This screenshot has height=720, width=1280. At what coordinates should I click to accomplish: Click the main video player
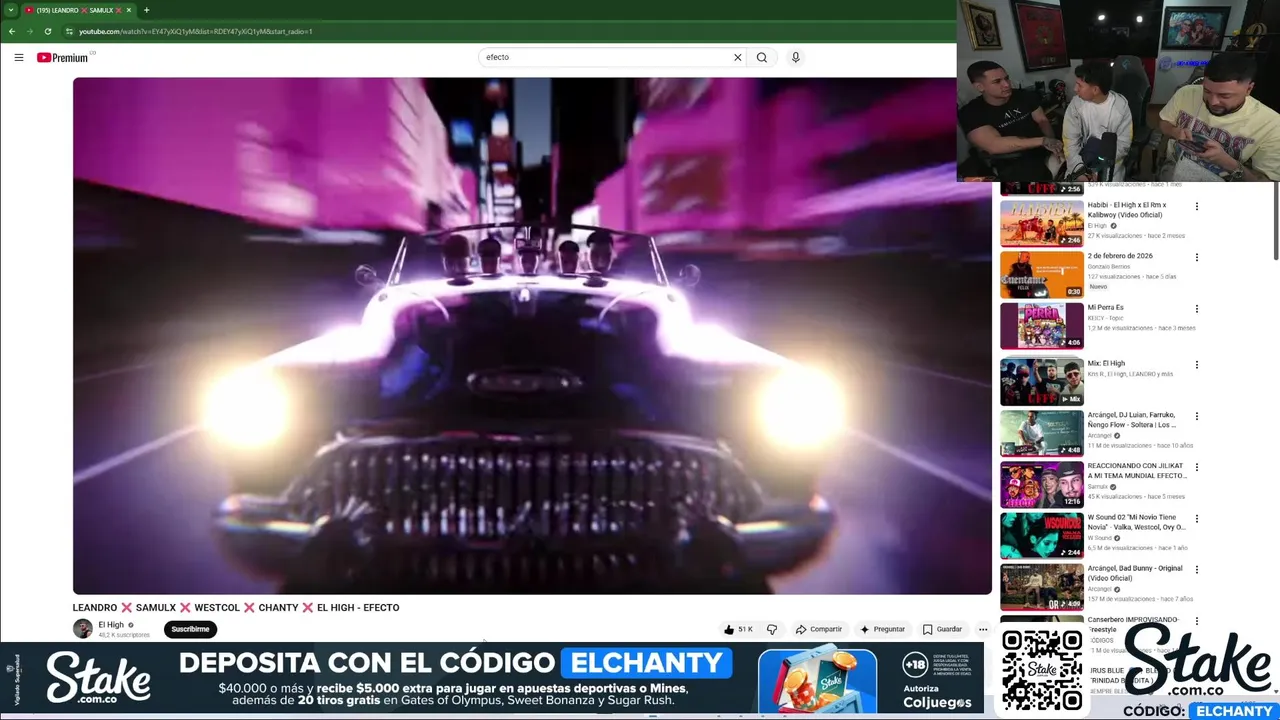click(532, 336)
